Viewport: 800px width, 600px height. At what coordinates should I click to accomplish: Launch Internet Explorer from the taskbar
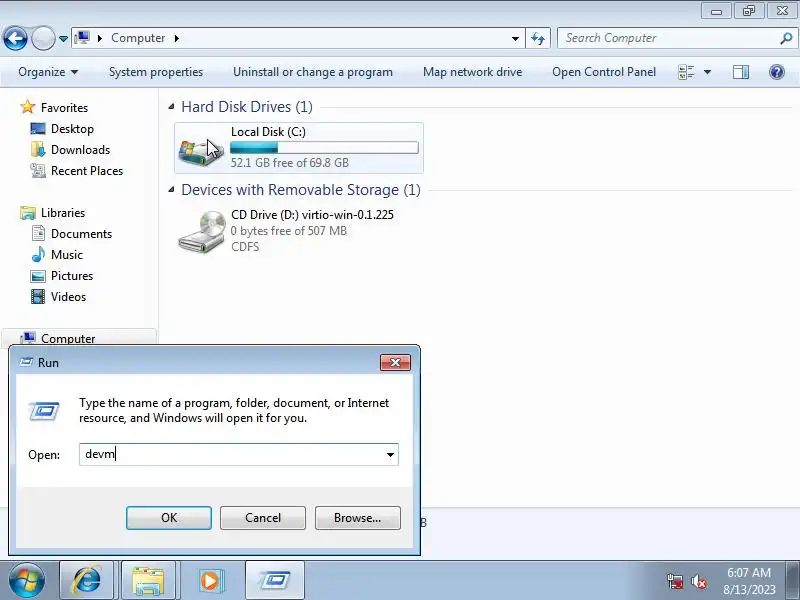[x=87, y=581]
